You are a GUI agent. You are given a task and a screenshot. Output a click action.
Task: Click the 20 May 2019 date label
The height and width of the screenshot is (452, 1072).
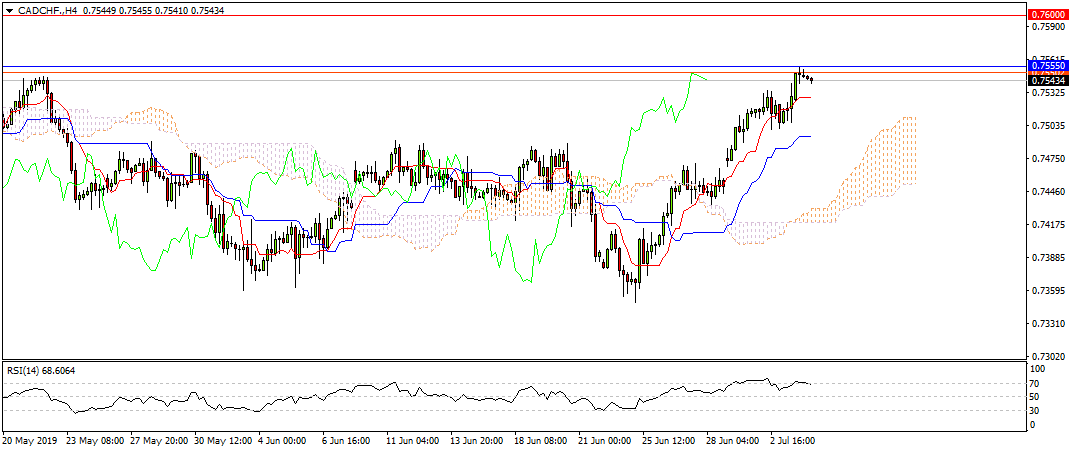pyautogui.click(x=30, y=440)
